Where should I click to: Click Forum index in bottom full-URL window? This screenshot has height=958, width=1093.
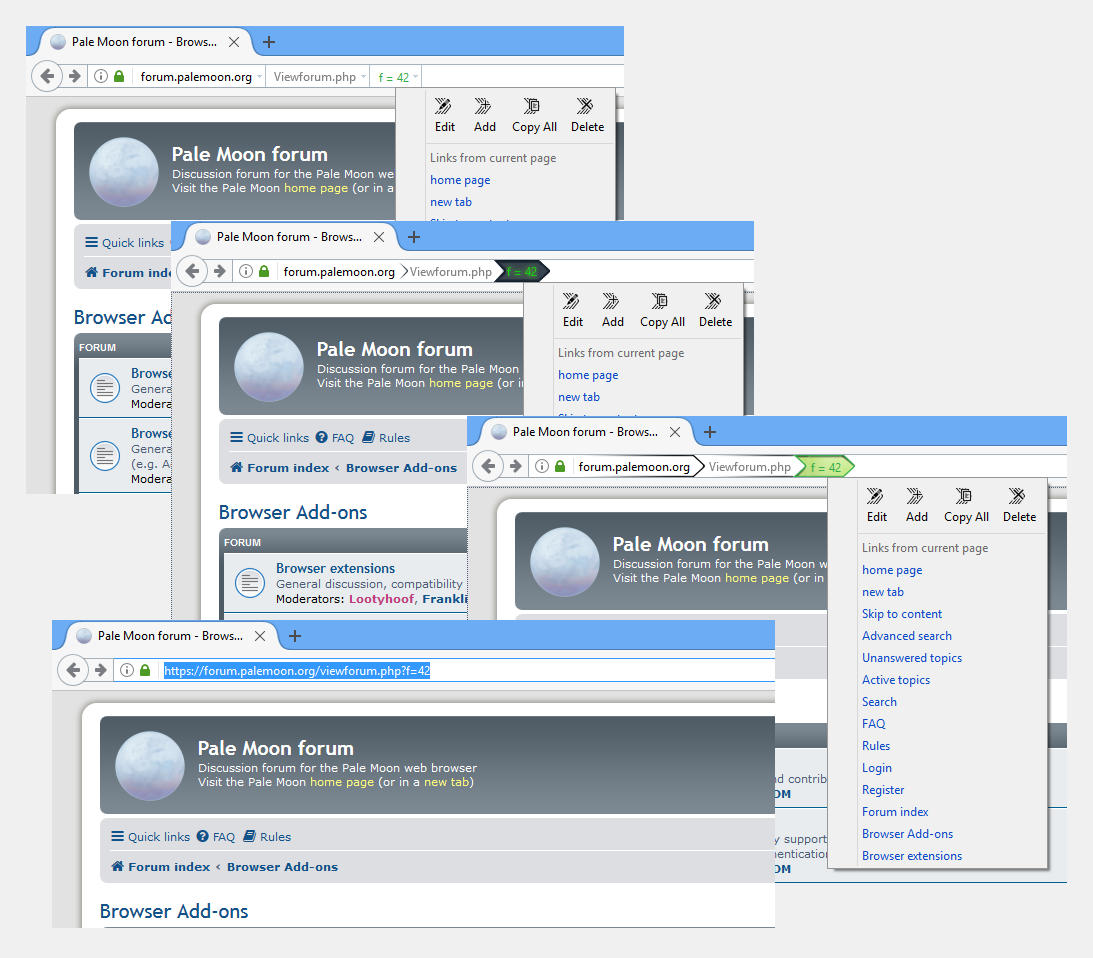pos(161,867)
